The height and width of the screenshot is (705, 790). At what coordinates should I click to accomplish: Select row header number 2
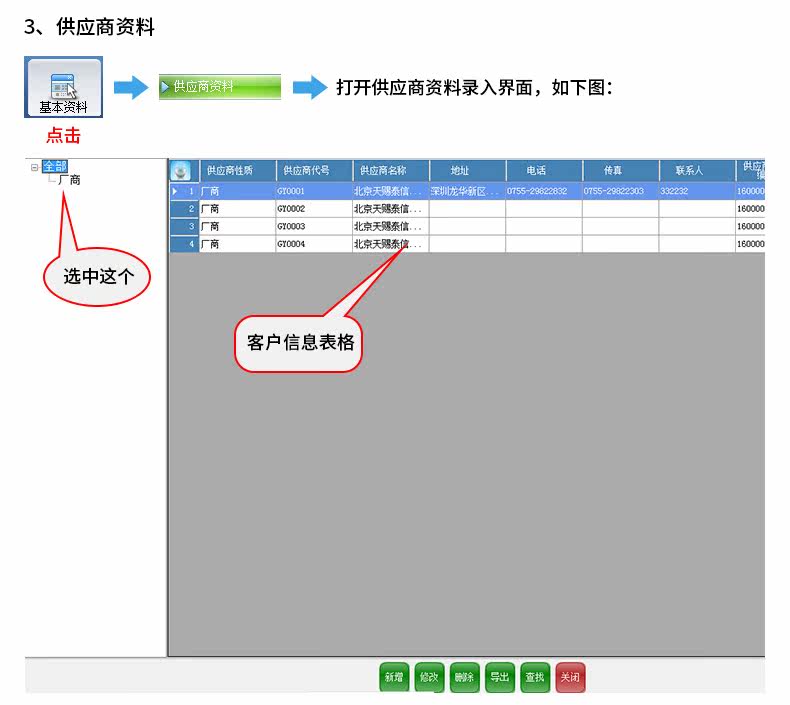click(x=184, y=209)
